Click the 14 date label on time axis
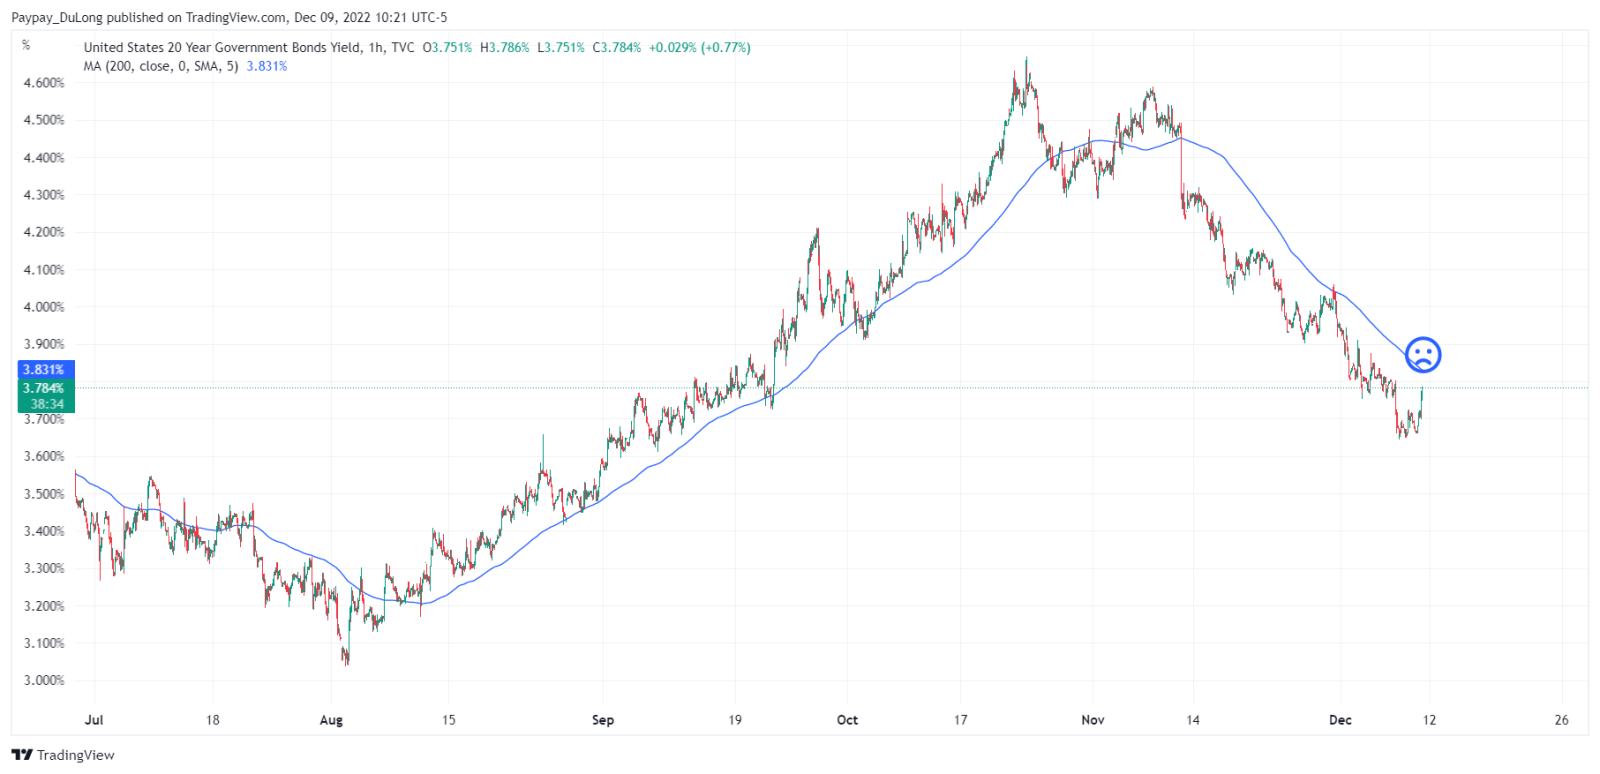This screenshot has height=774, width=1600. coord(1193,720)
